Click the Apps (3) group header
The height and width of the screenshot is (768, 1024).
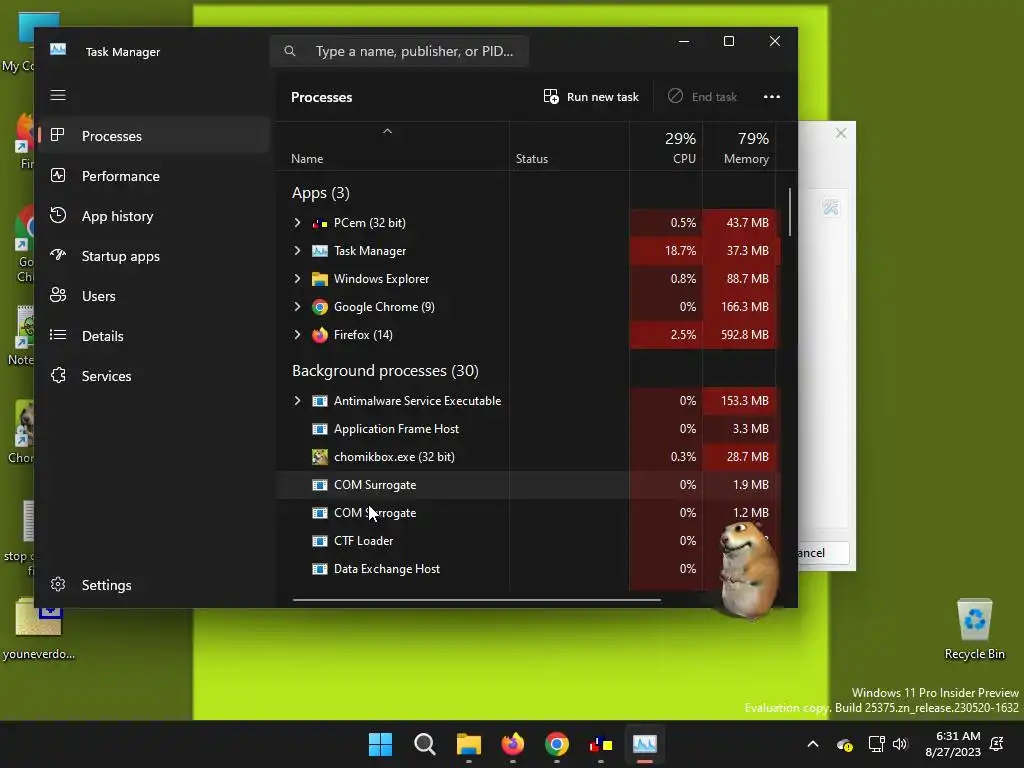pyautogui.click(x=321, y=193)
